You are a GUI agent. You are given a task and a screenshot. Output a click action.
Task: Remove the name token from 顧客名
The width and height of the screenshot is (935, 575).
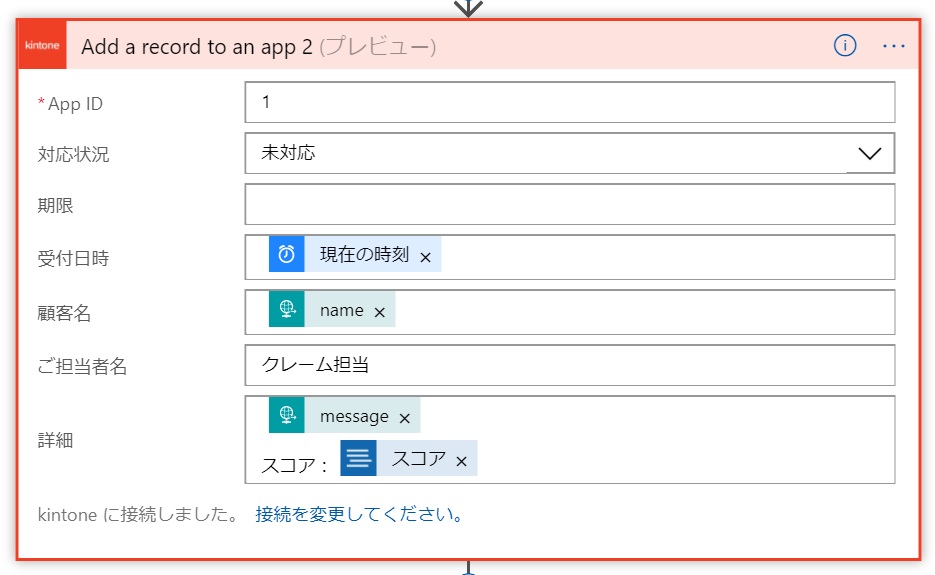[x=380, y=312]
